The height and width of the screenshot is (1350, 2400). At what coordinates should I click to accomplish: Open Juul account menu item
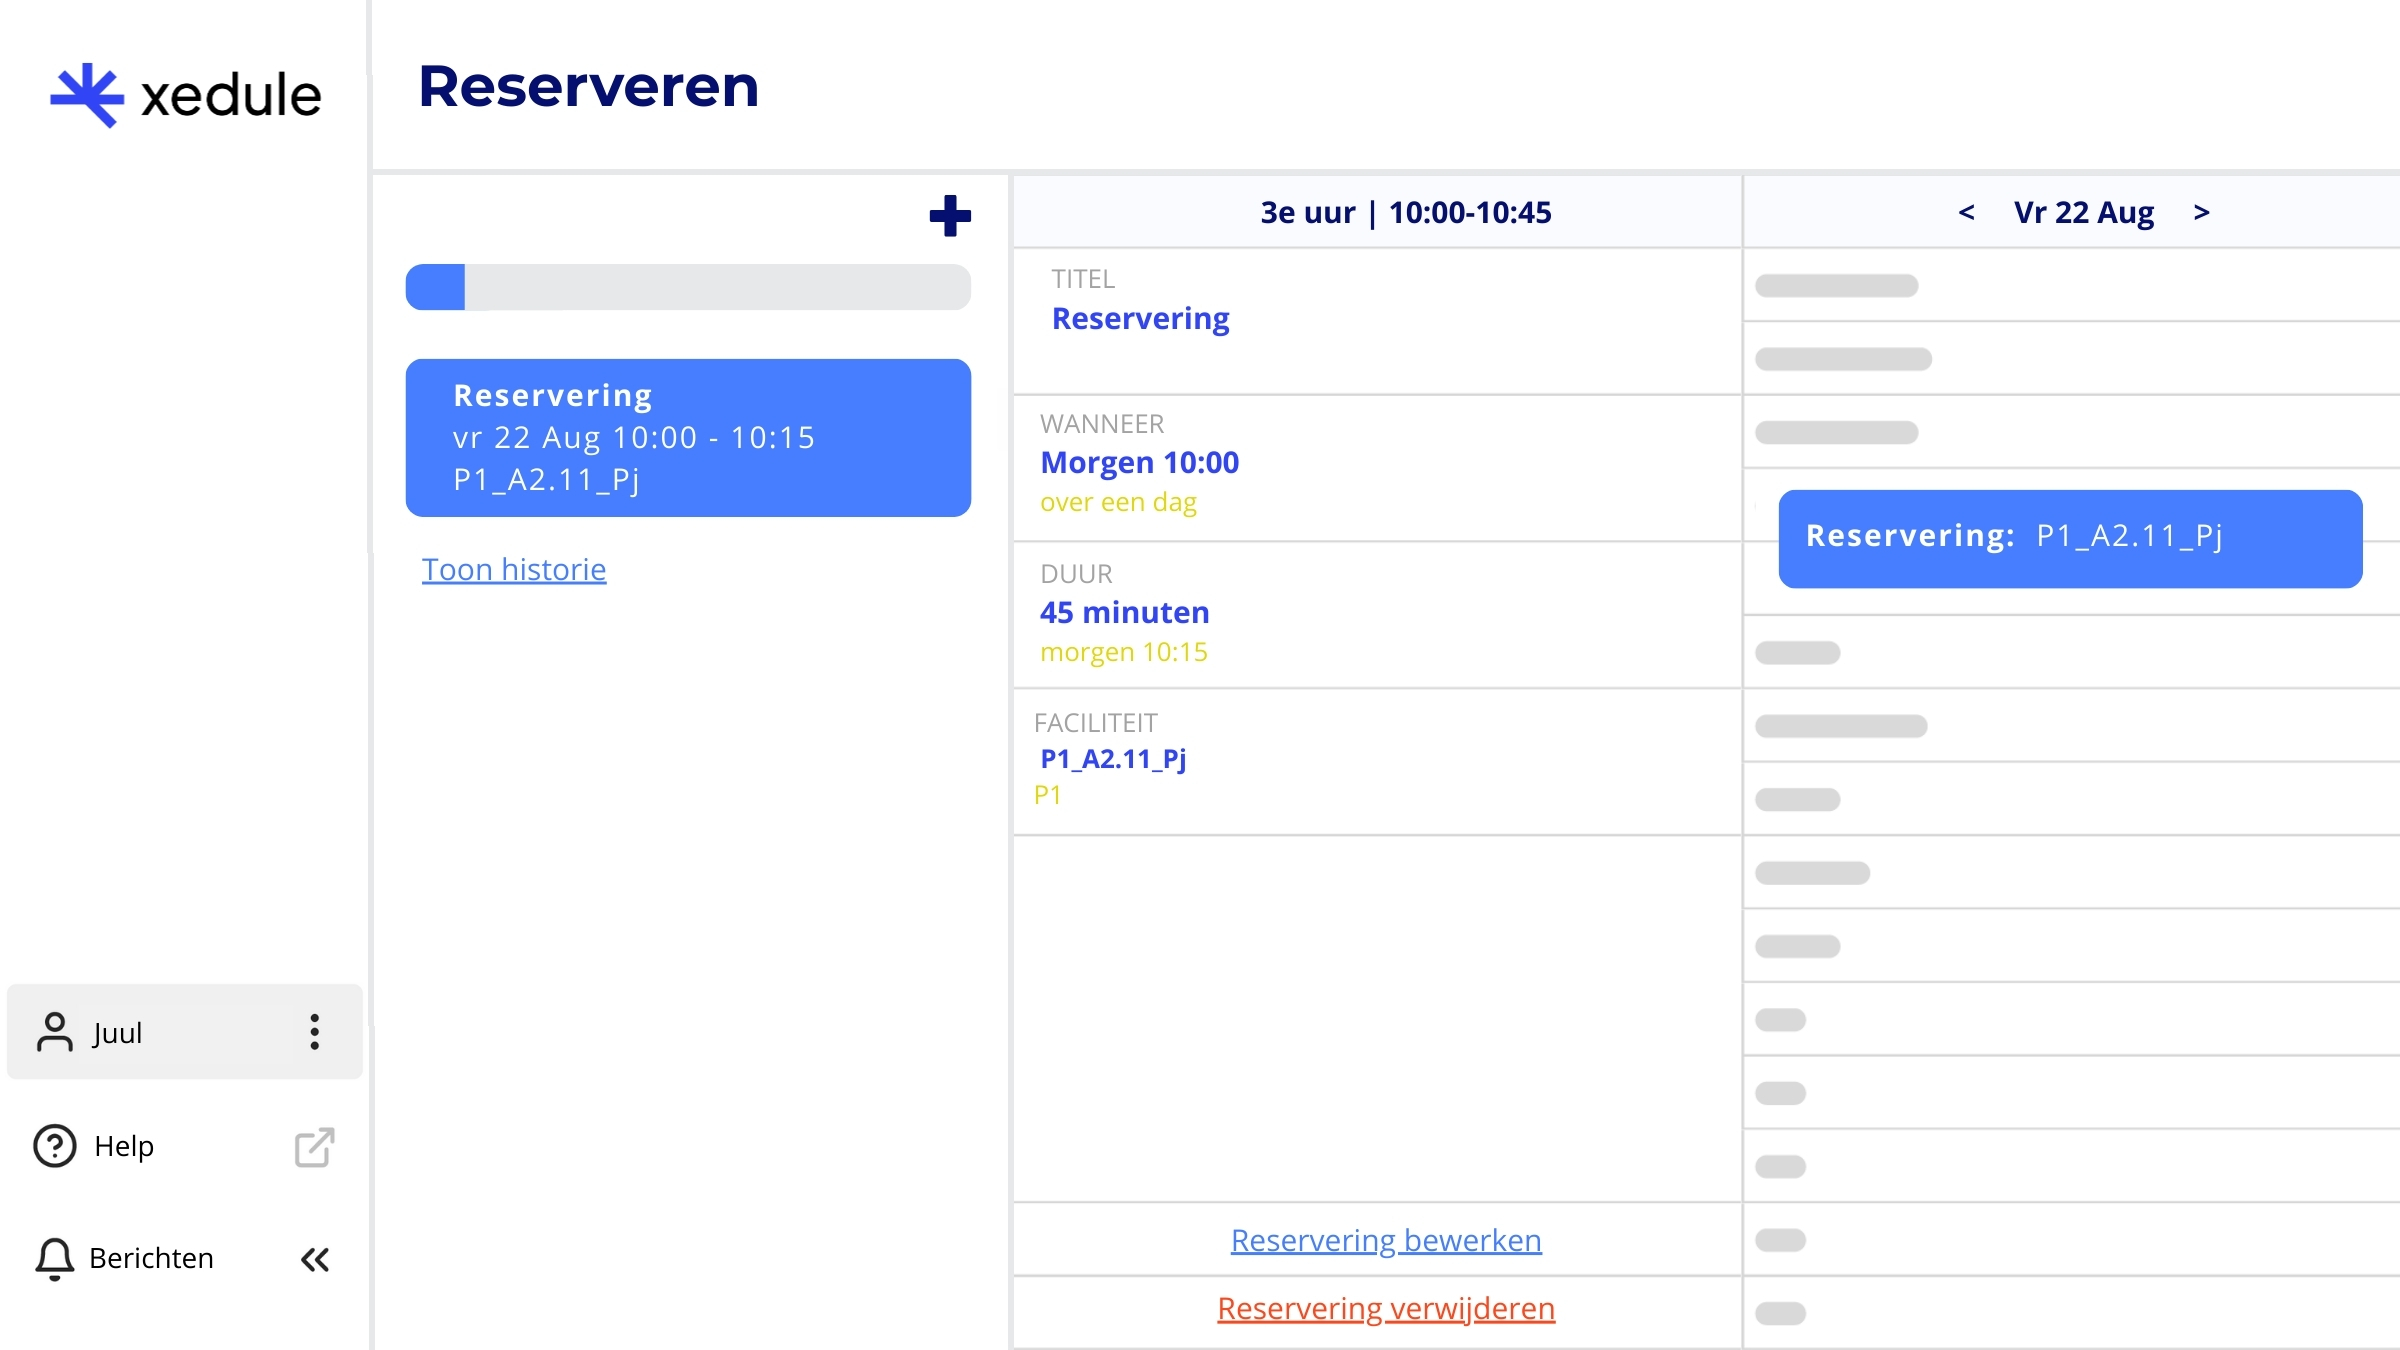[x=184, y=1032]
